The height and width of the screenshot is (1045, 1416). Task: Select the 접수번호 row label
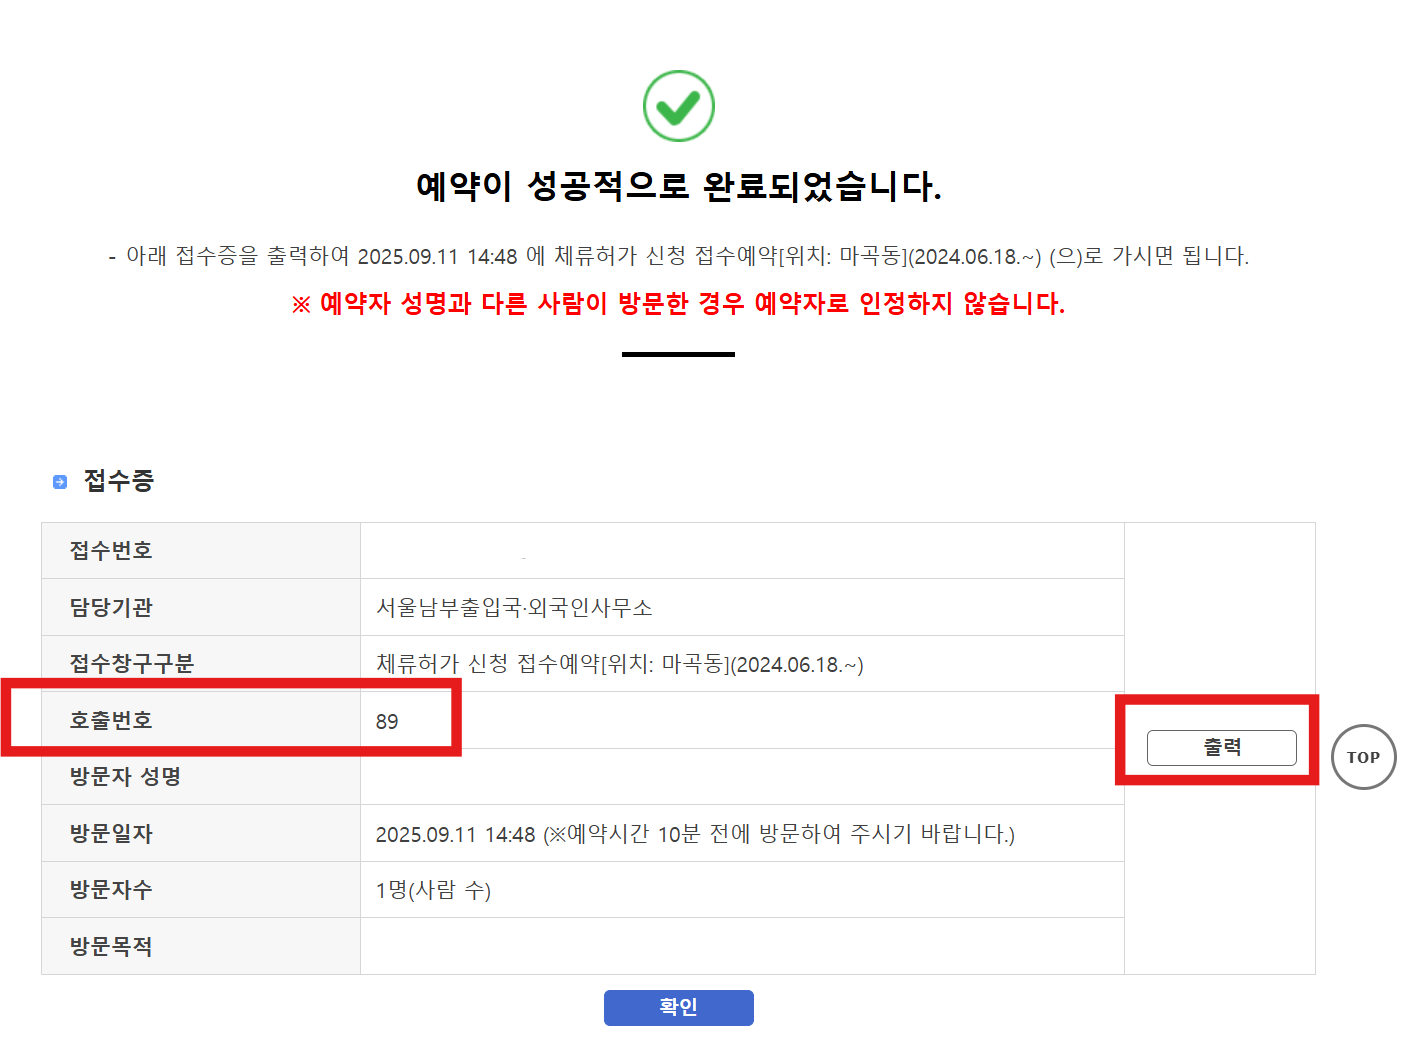pyautogui.click(x=111, y=551)
